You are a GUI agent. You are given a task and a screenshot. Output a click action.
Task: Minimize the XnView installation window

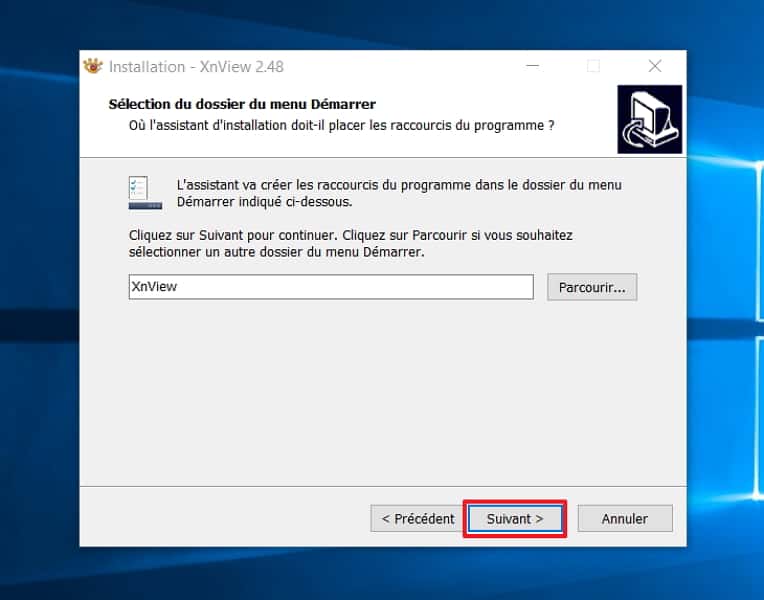(532, 66)
